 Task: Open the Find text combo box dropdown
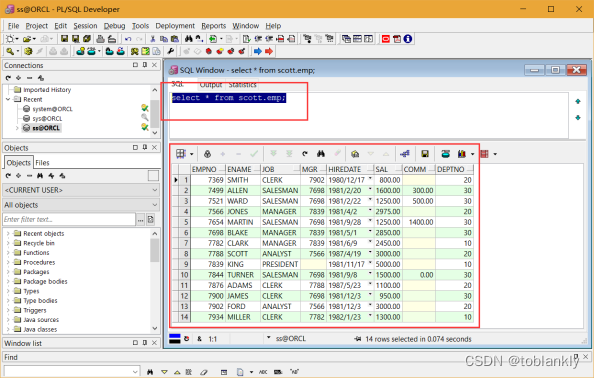click(x=135, y=372)
